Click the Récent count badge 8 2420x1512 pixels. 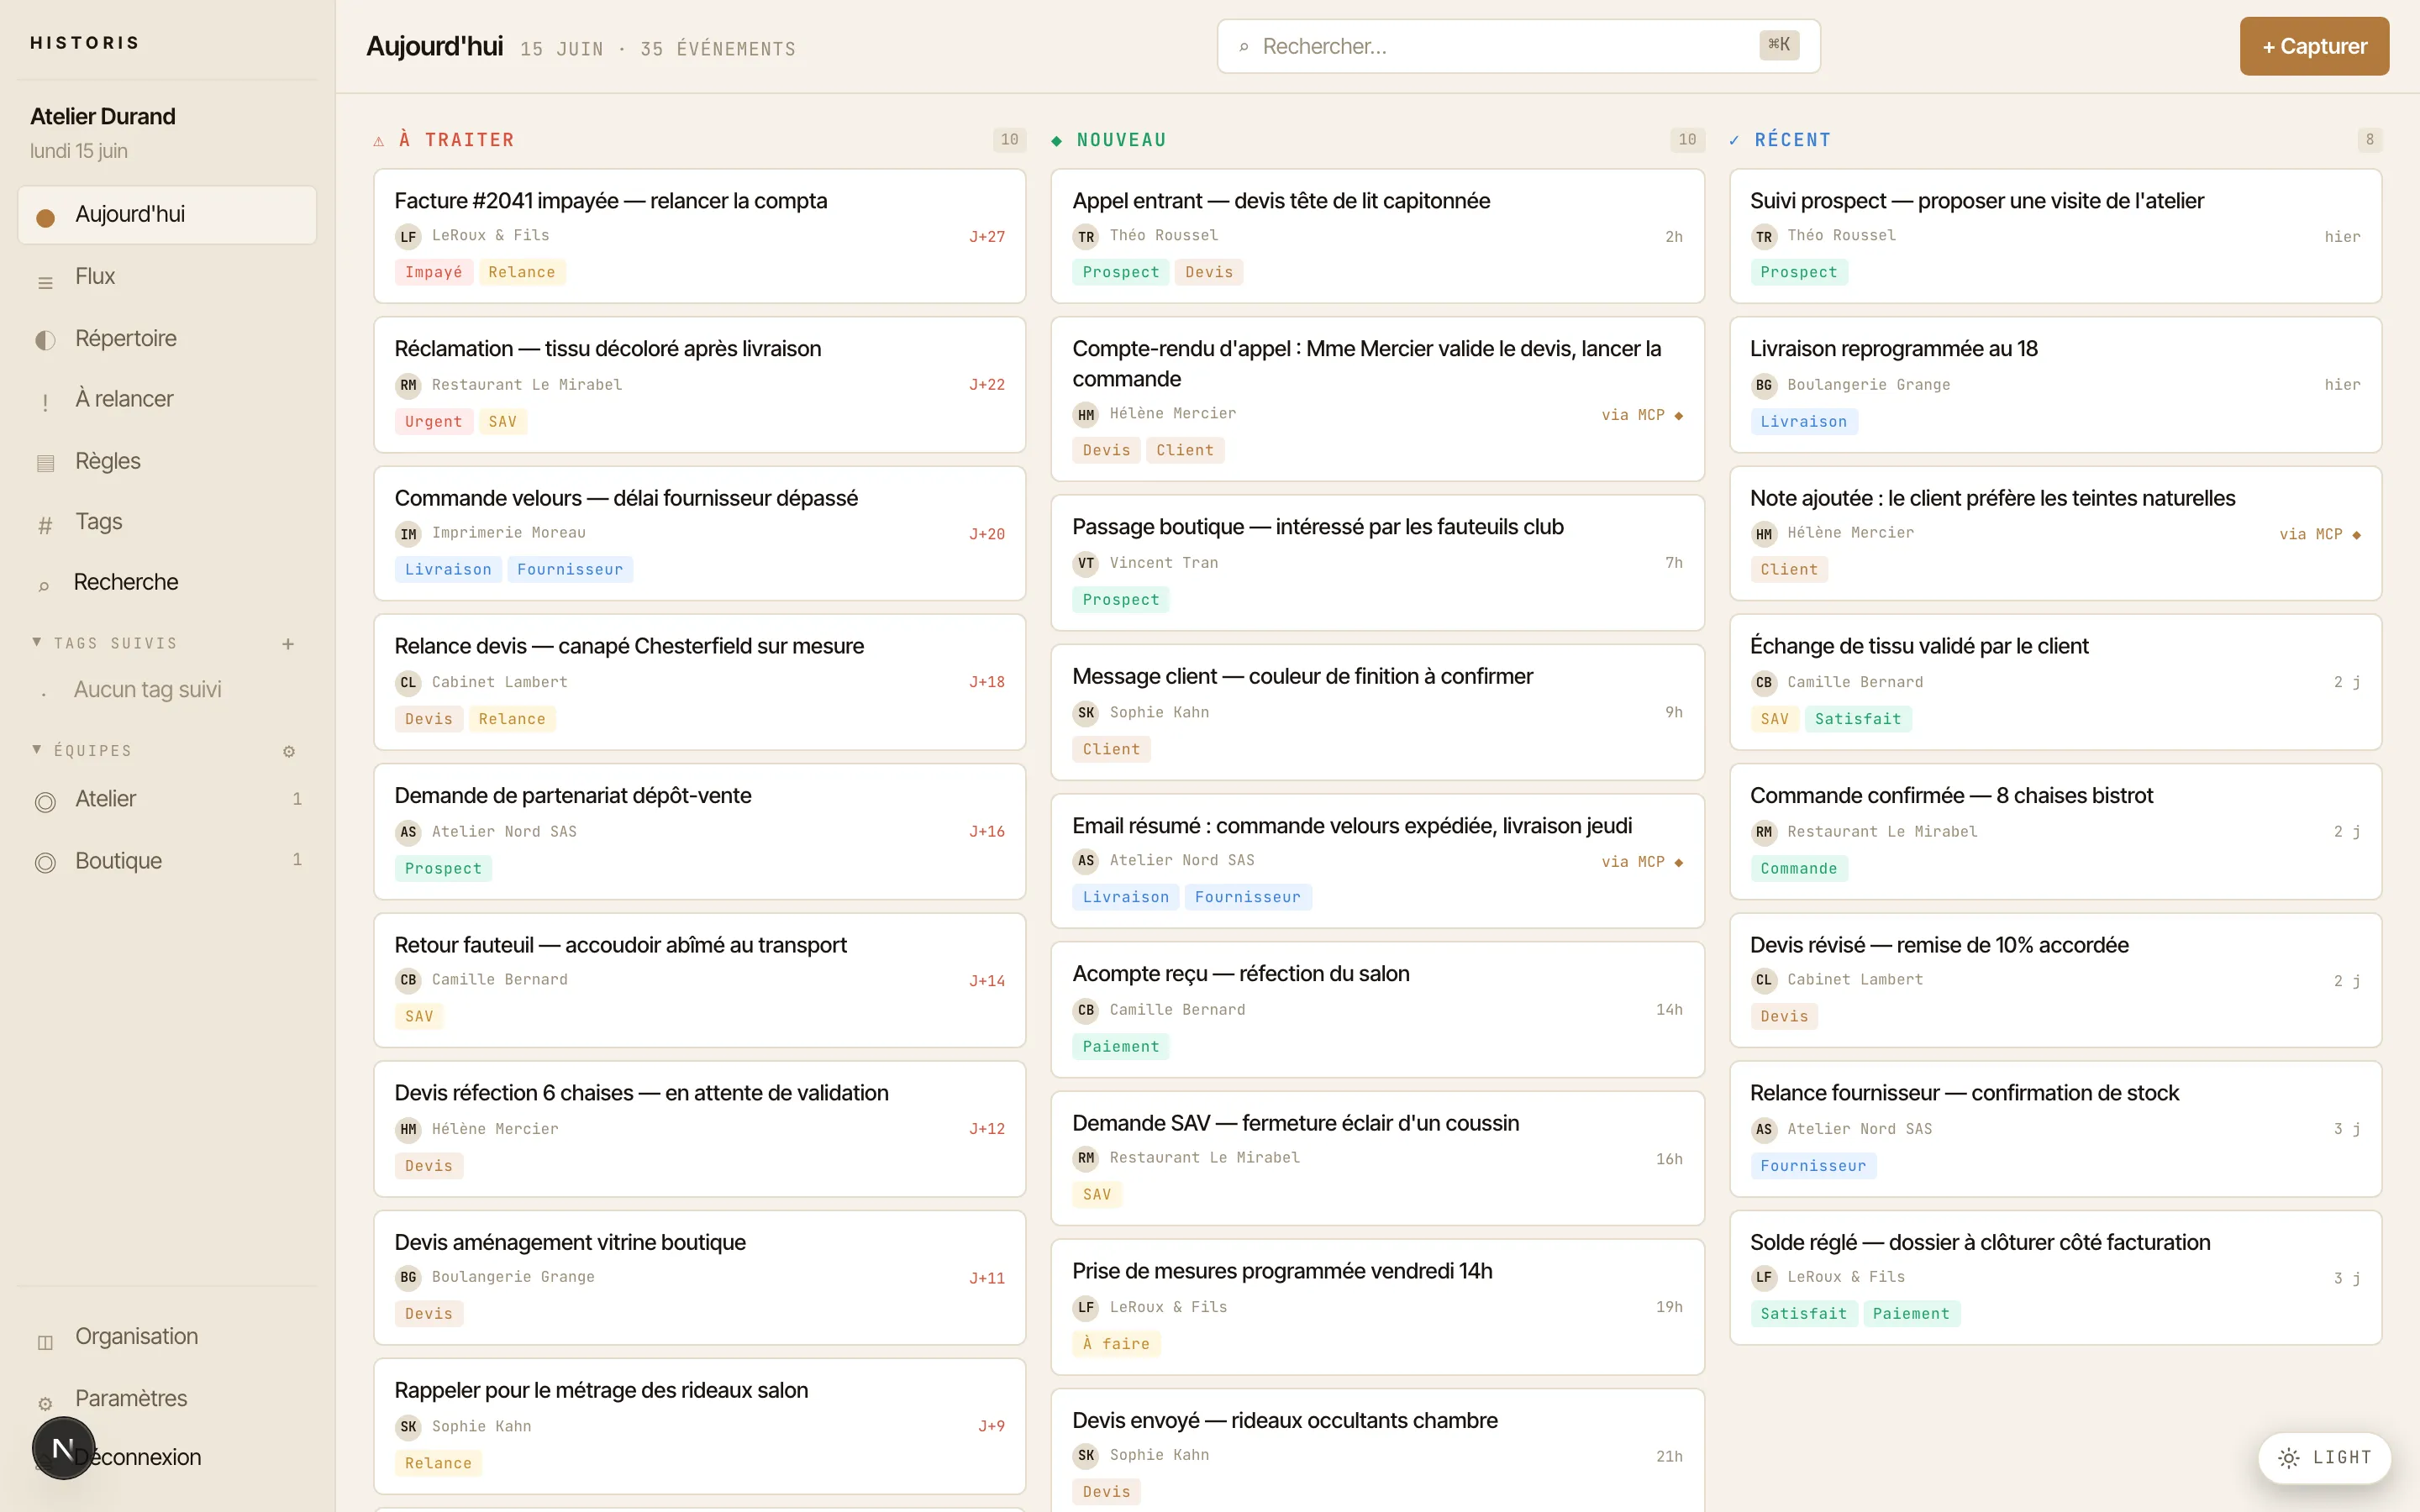(2369, 140)
